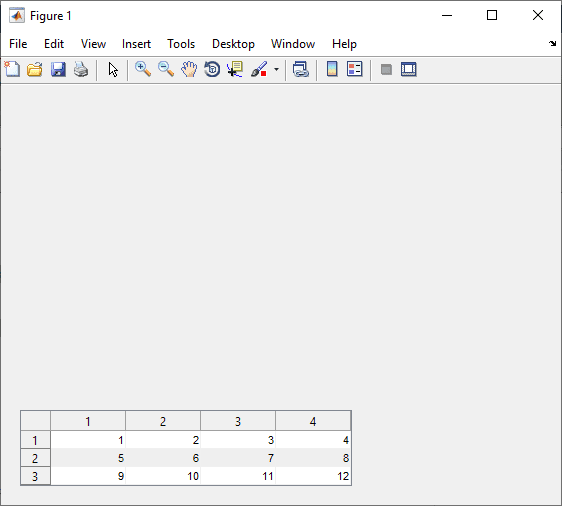This screenshot has width=562, height=506.
Task: Print the figure via printer icon
Action: click(x=81, y=69)
